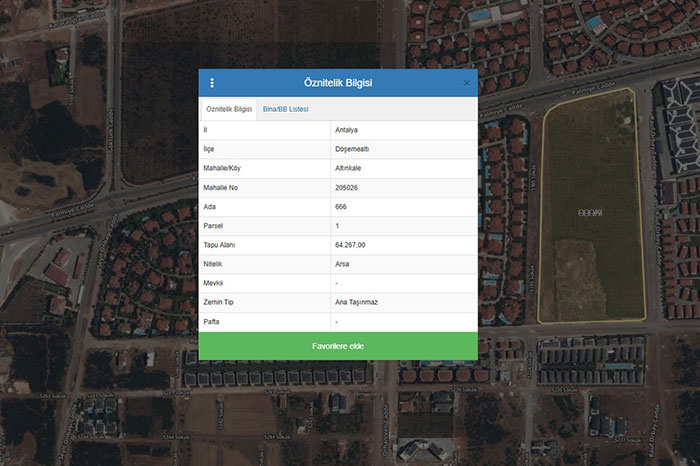
Task: Select the Ada value 666
Action: click(x=342, y=206)
